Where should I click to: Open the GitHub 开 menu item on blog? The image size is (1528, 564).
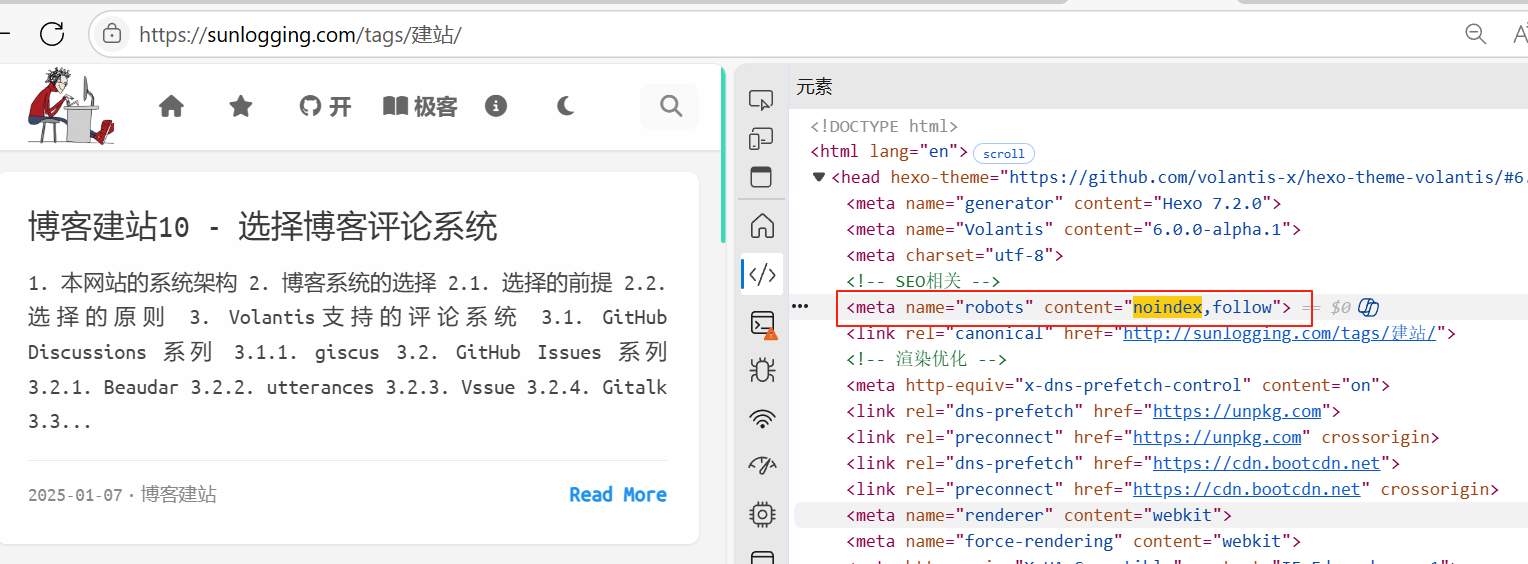click(x=326, y=106)
